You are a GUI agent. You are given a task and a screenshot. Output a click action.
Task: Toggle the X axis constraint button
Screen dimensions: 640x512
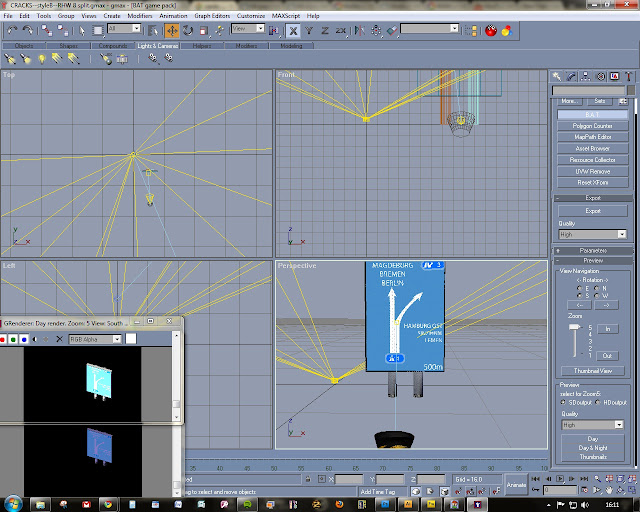click(293, 31)
